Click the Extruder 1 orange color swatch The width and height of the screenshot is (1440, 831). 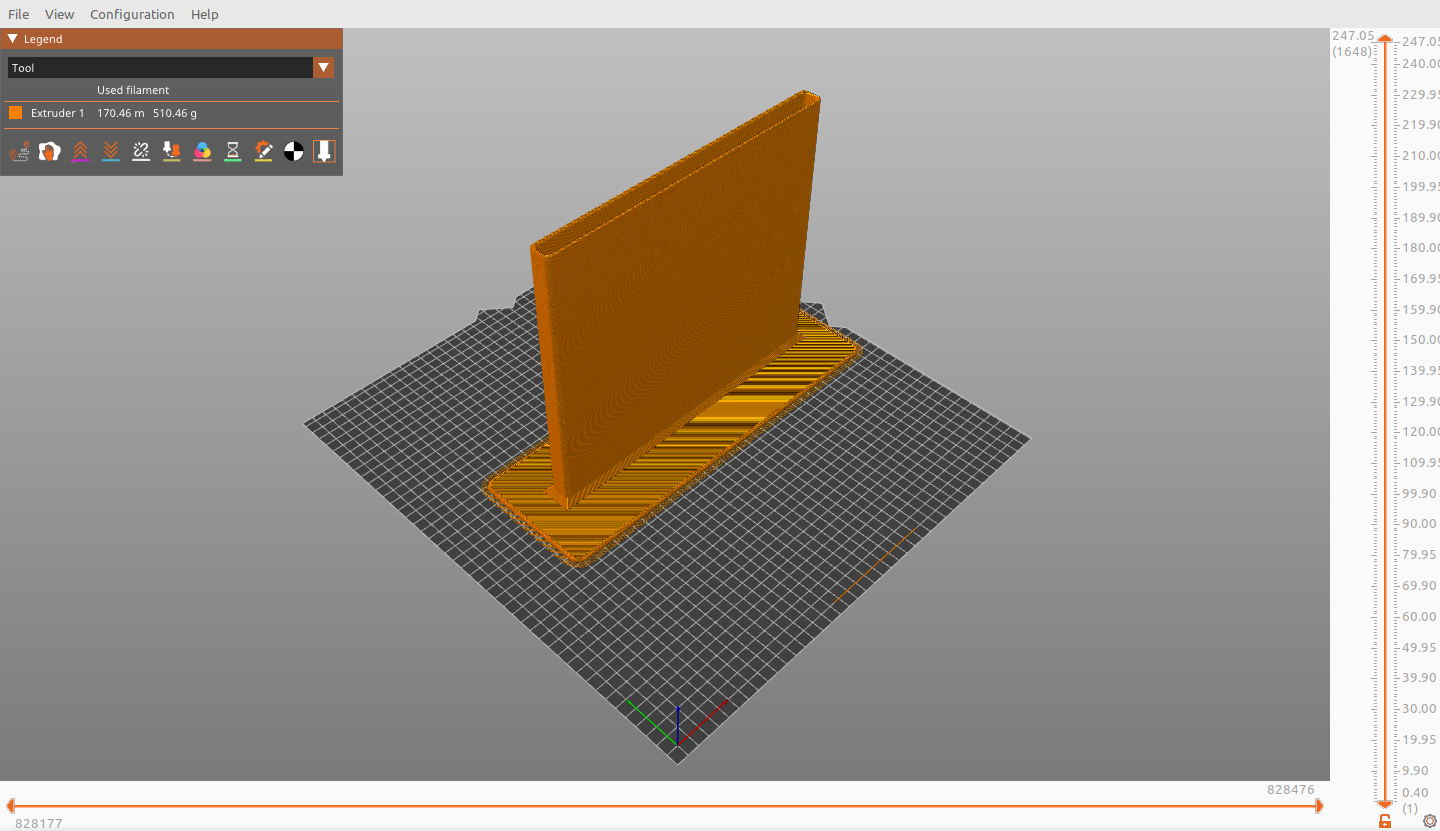click(x=16, y=113)
